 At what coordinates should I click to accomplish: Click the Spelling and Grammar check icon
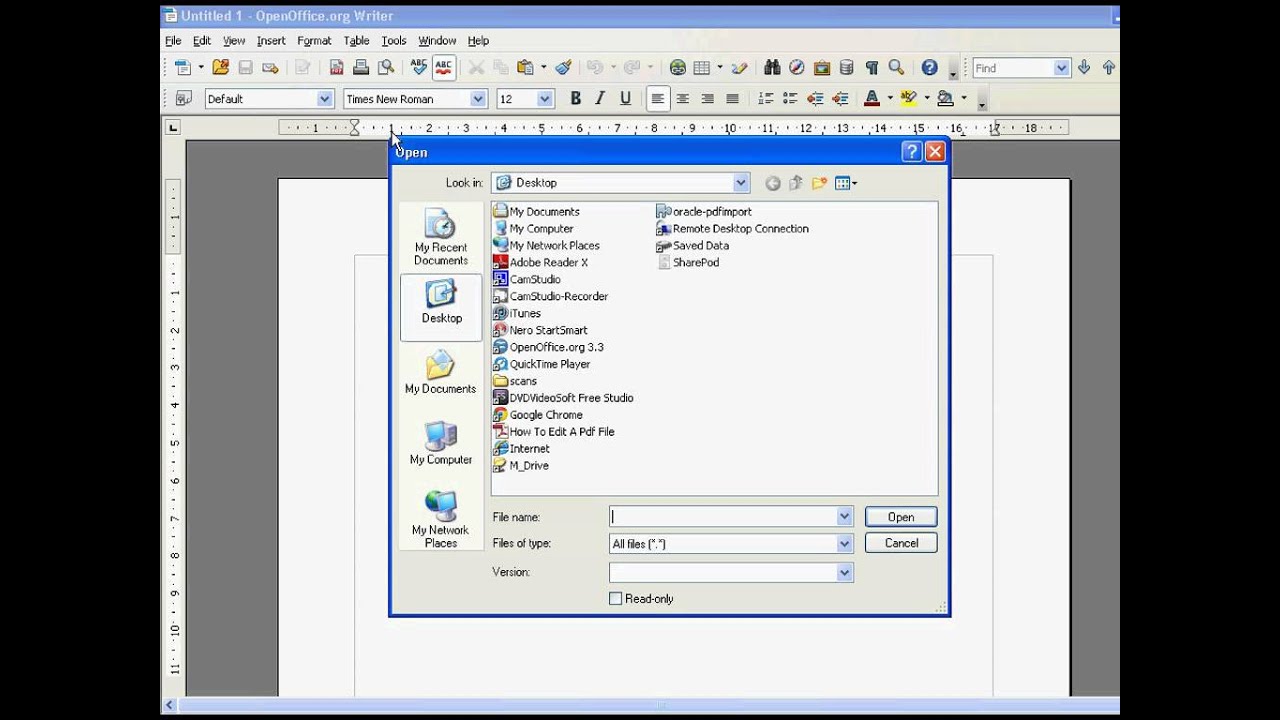pyautogui.click(x=419, y=68)
